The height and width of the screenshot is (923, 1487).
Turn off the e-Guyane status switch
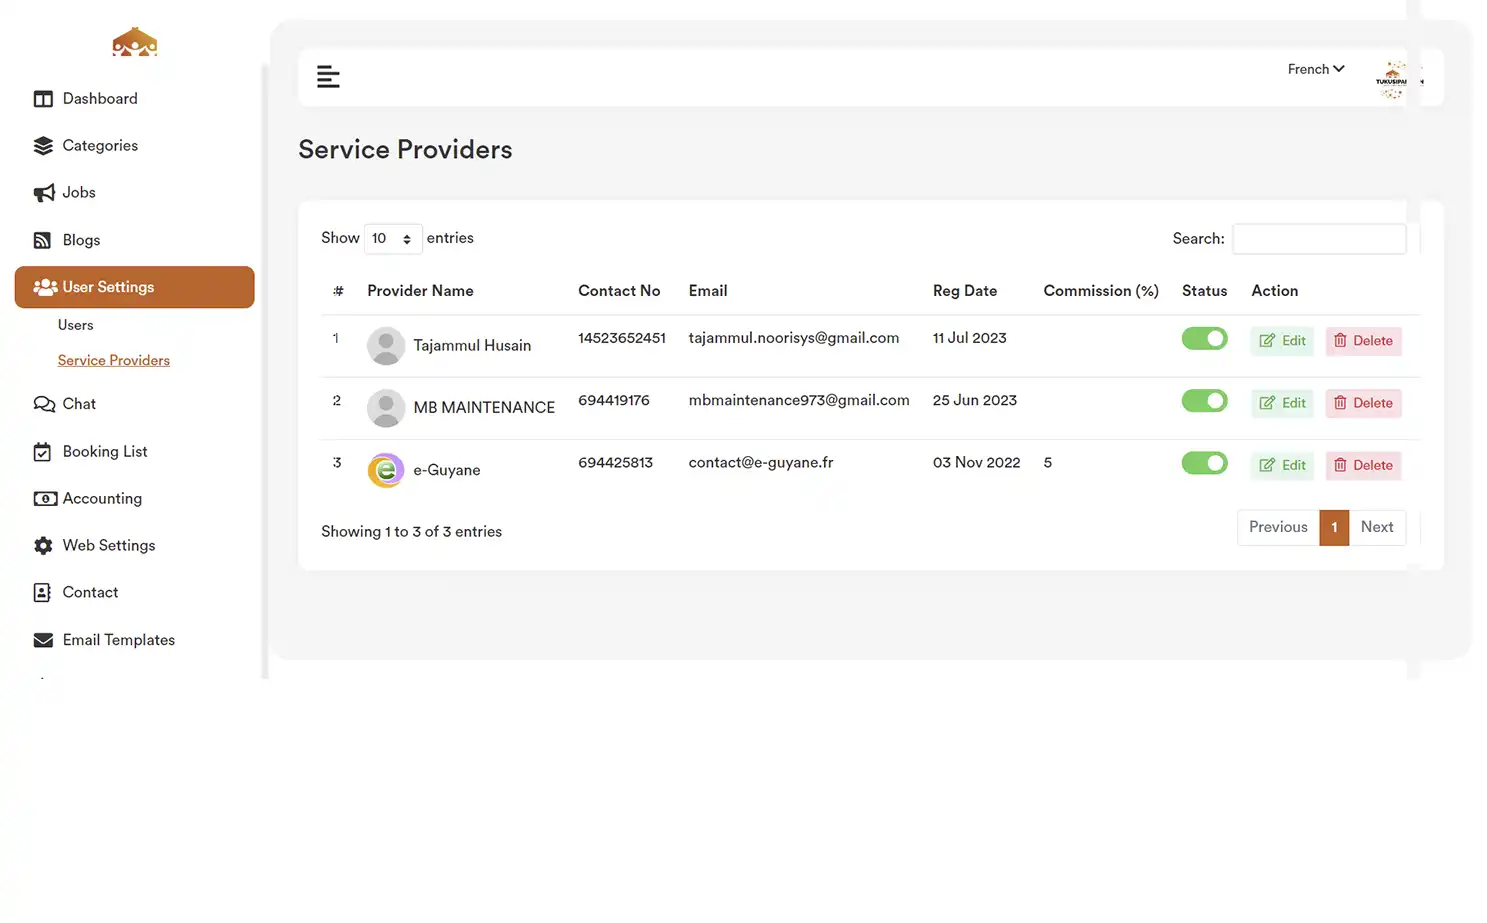[1204, 463]
